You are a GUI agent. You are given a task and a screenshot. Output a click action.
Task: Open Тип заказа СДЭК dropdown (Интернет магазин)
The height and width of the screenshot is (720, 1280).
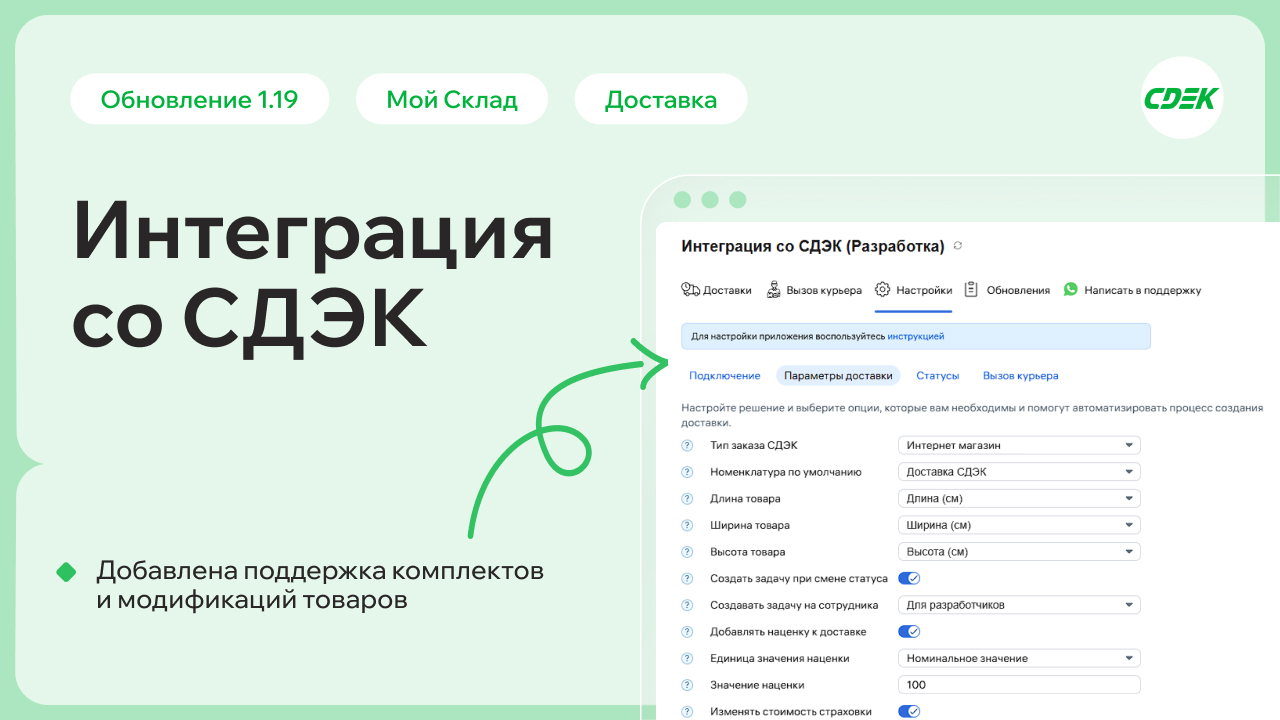tap(1019, 445)
